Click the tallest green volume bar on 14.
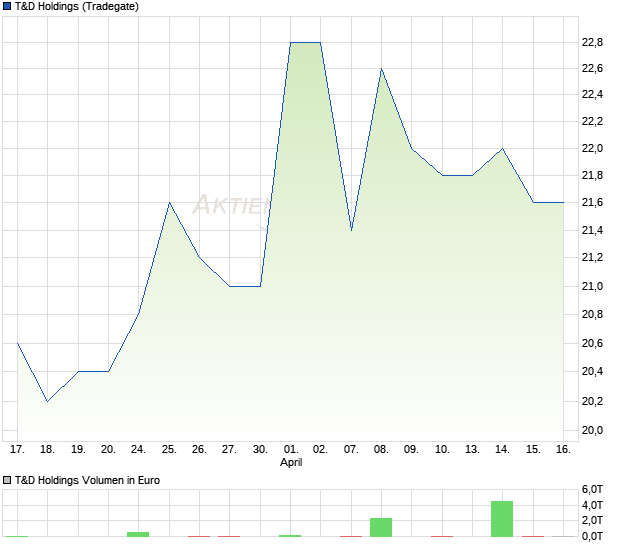Screen dimensions: 620x546 [502, 519]
